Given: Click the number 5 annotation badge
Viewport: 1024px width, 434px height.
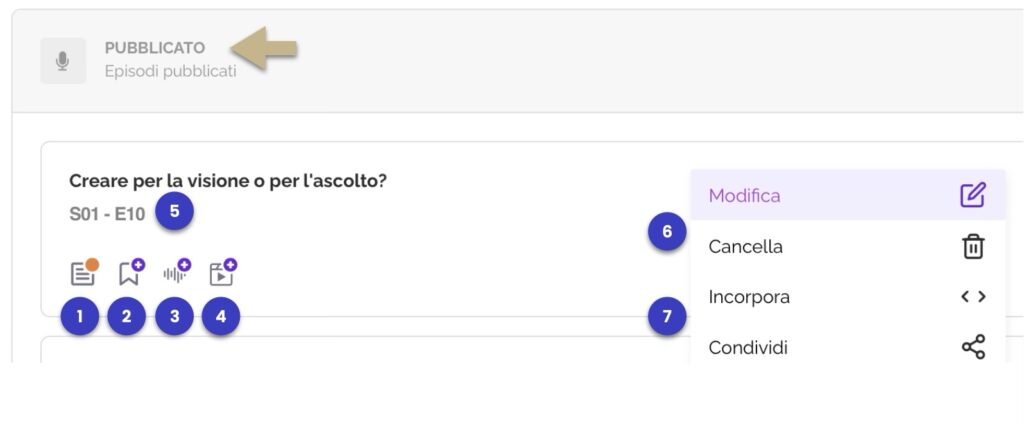Looking at the screenshot, I should tap(174, 211).
